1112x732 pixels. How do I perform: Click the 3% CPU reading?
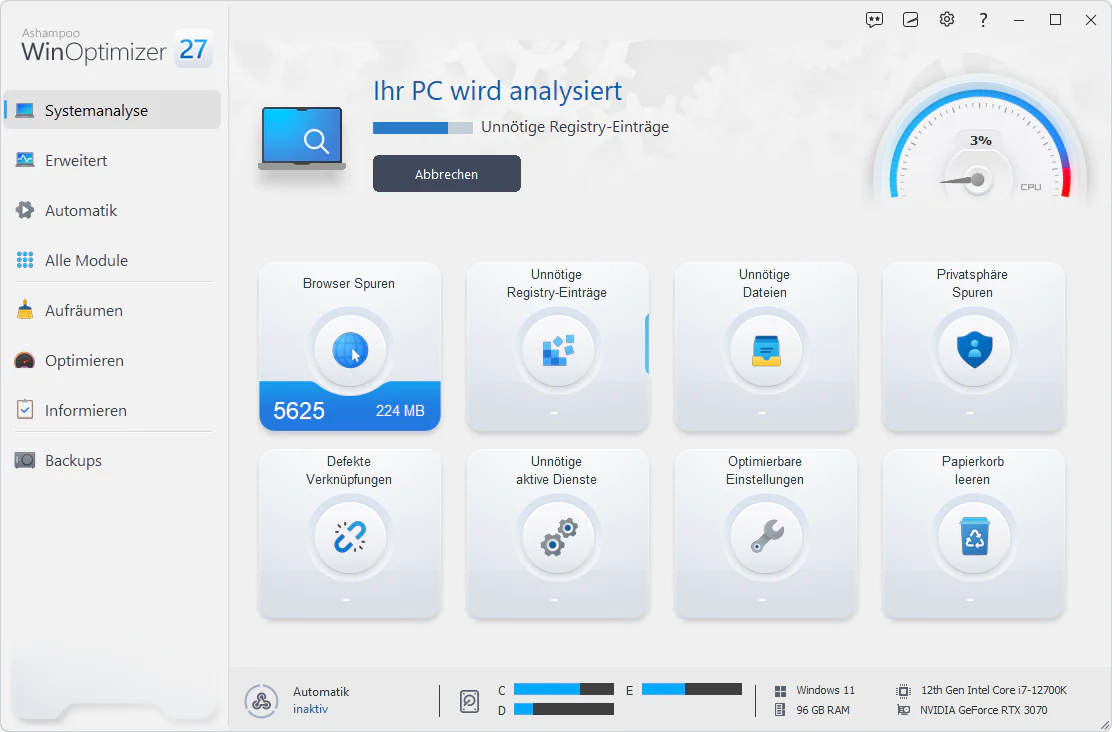981,140
